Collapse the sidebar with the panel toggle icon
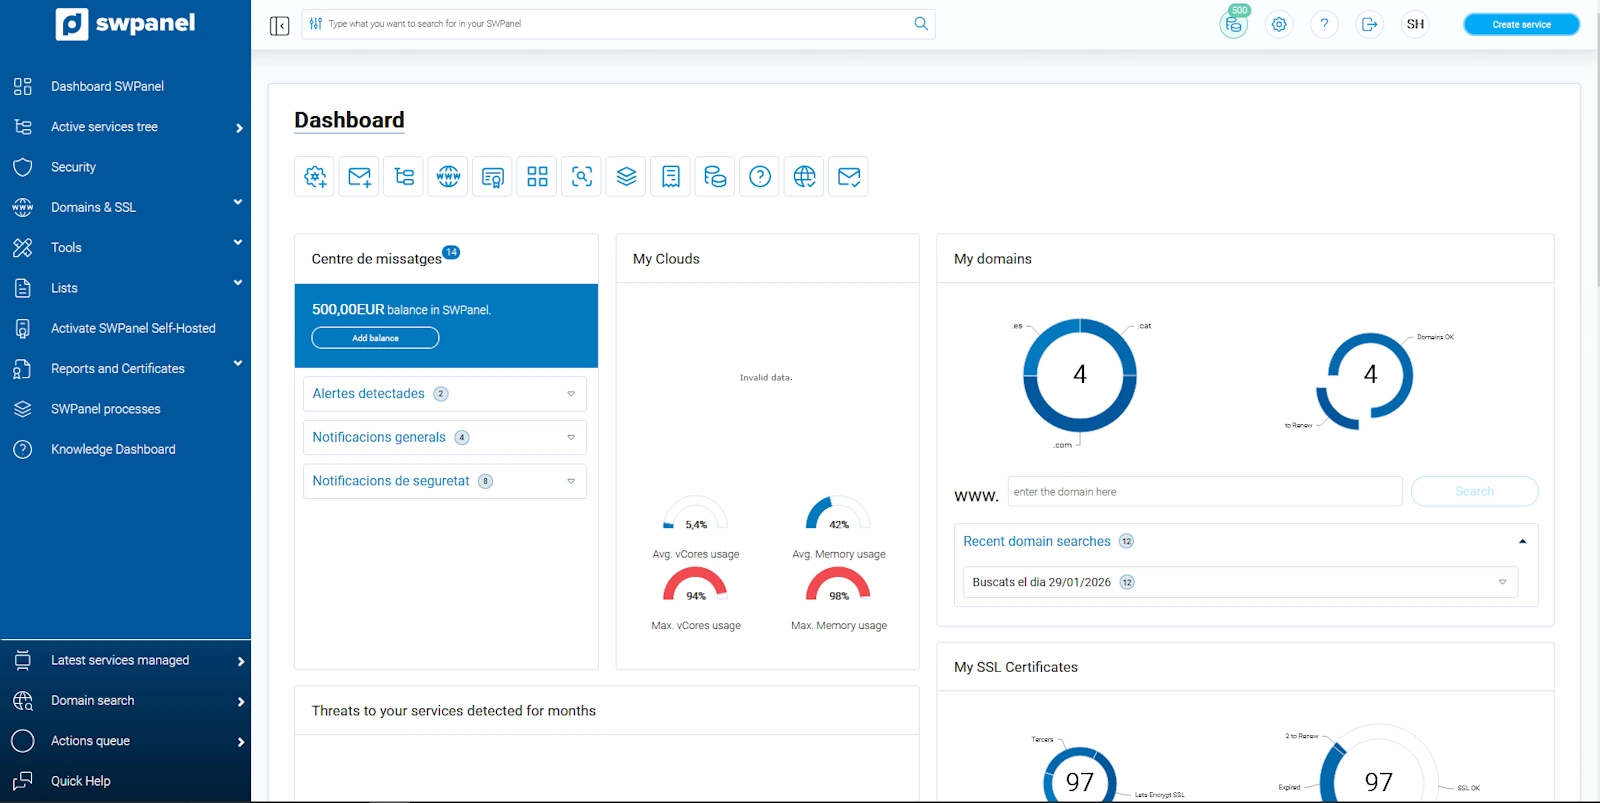Viewport: 1600px width, 803px height. click(x=280, y=25)
